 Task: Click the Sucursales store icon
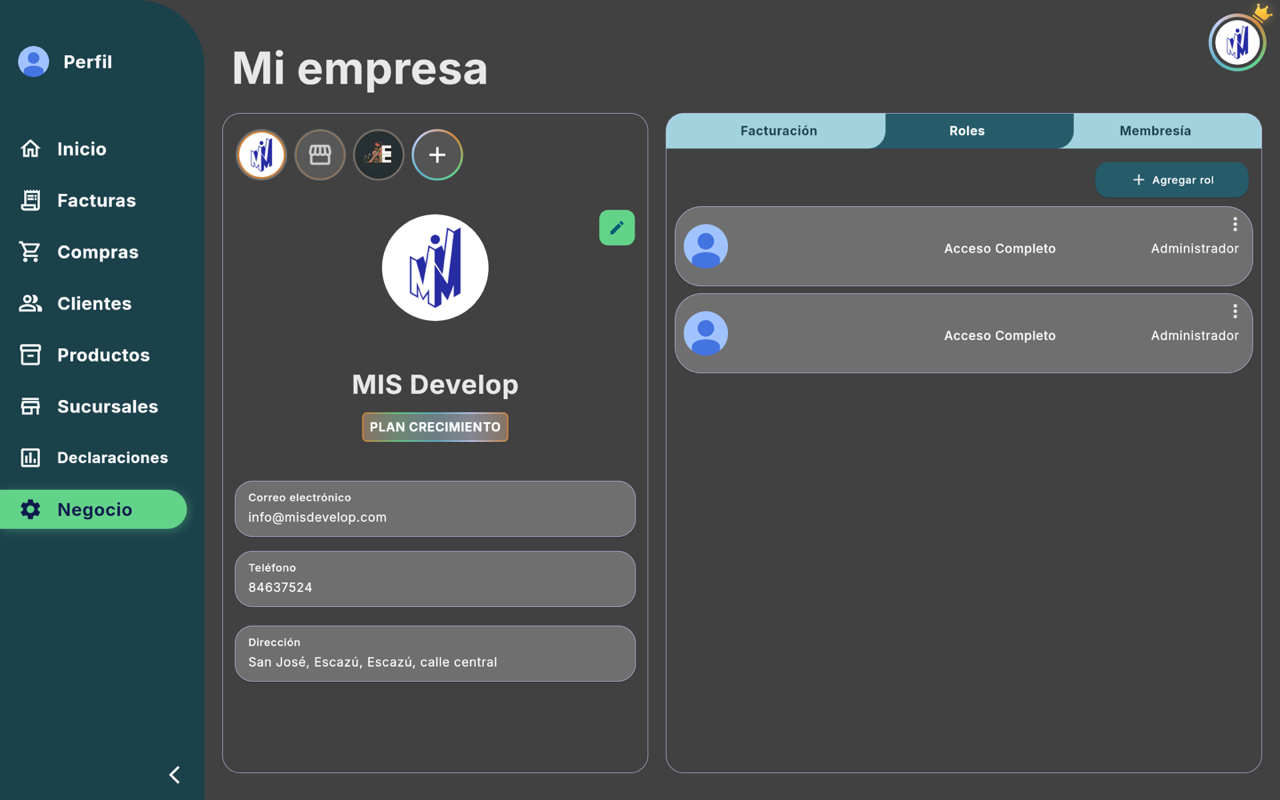click(x=30, y=406)
